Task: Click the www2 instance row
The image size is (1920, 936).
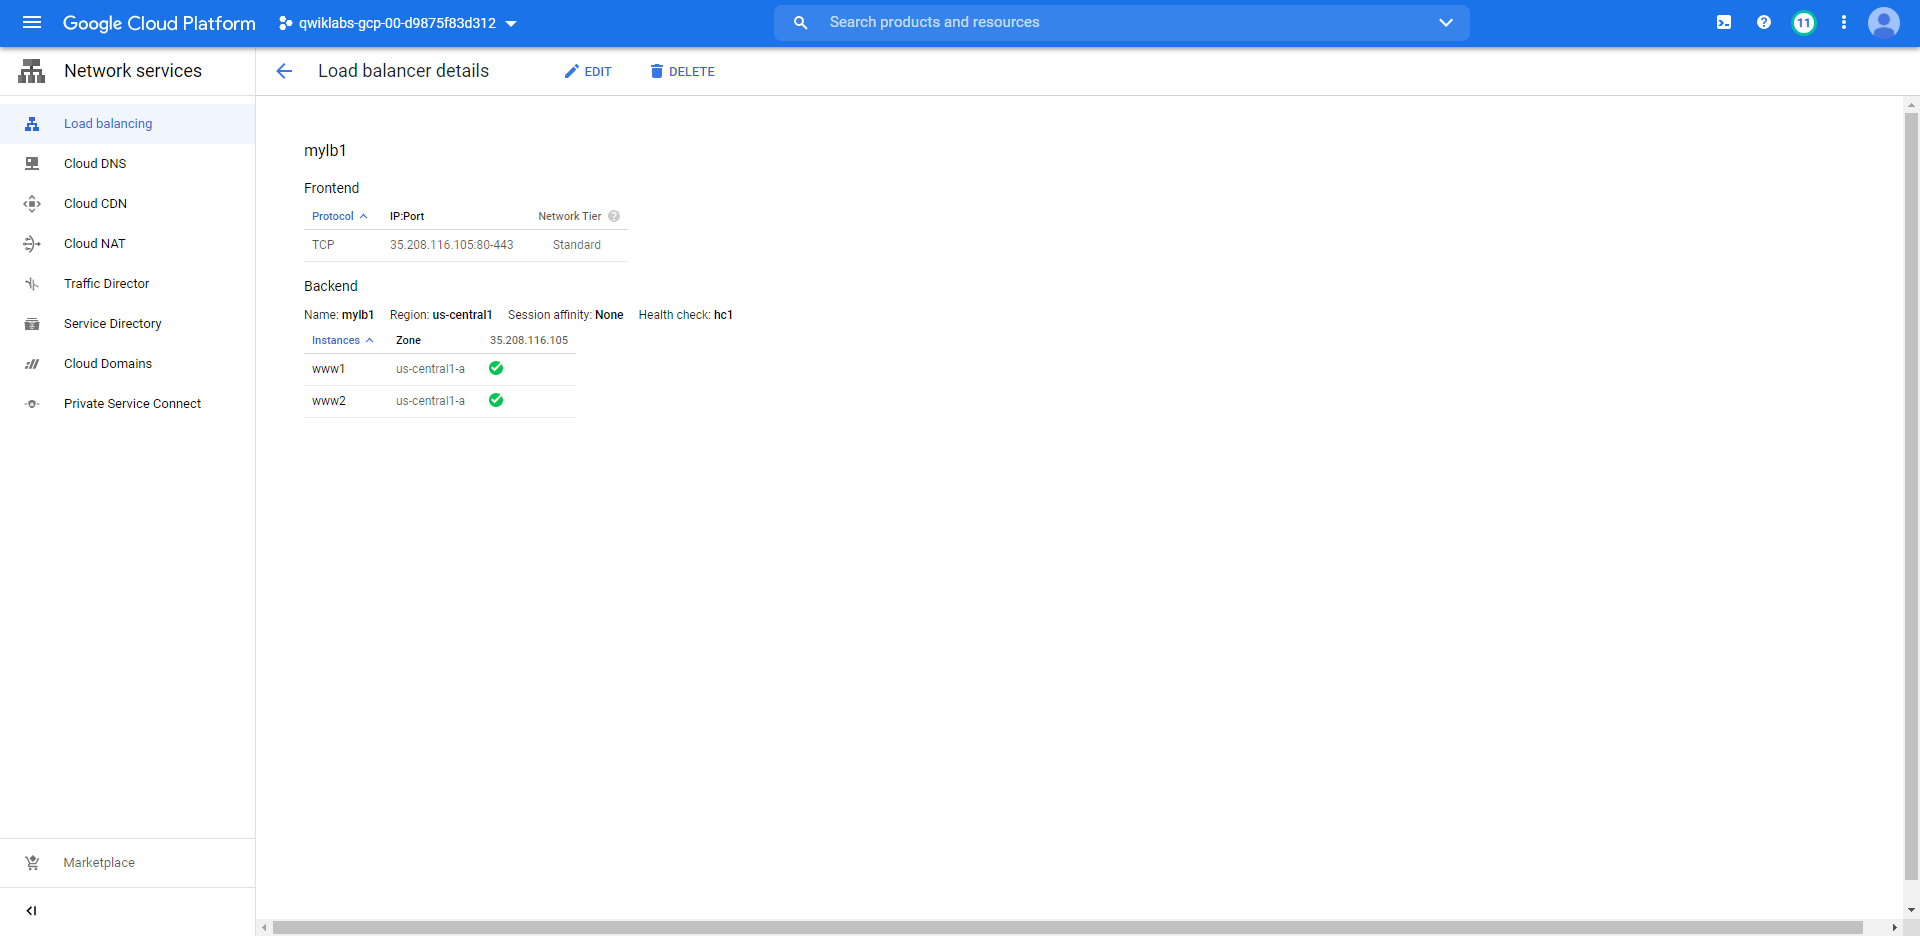Action: pyautogui.click(x=440, y=401)
